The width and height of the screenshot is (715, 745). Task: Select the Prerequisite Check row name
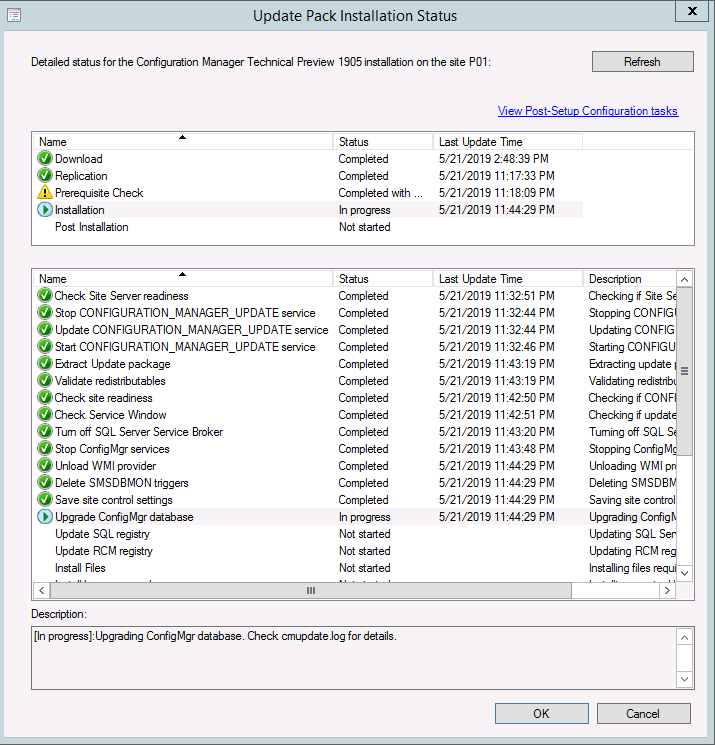click(x=99, y=192)
